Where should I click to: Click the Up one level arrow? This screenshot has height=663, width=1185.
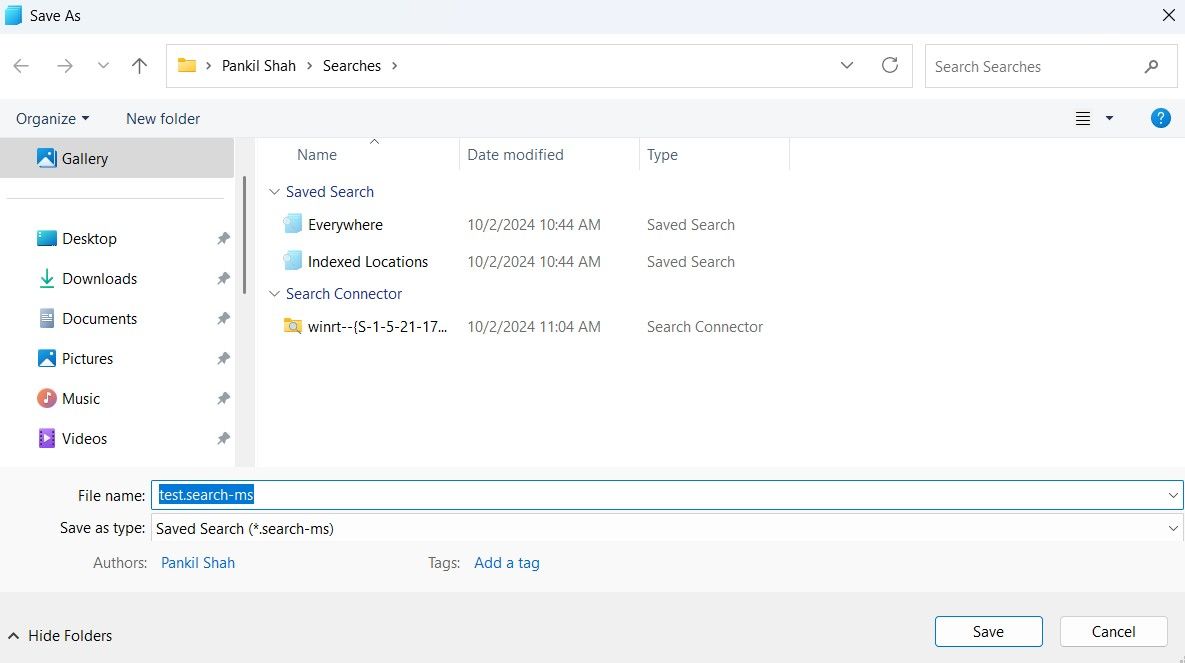coord(139,66)
